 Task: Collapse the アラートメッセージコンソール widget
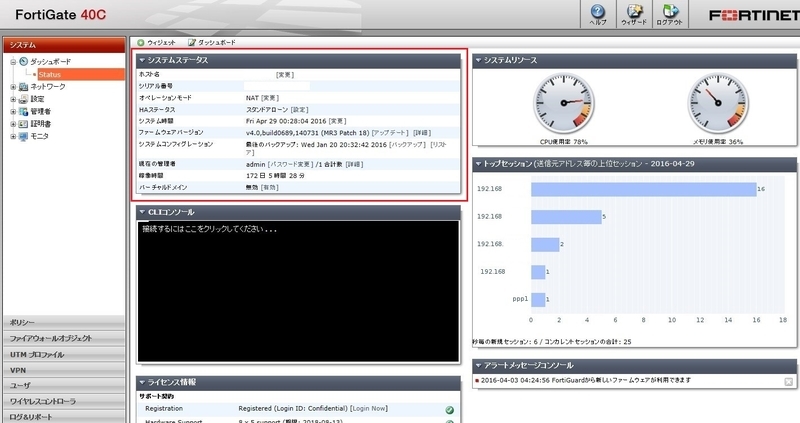click(x=479, y=365)
